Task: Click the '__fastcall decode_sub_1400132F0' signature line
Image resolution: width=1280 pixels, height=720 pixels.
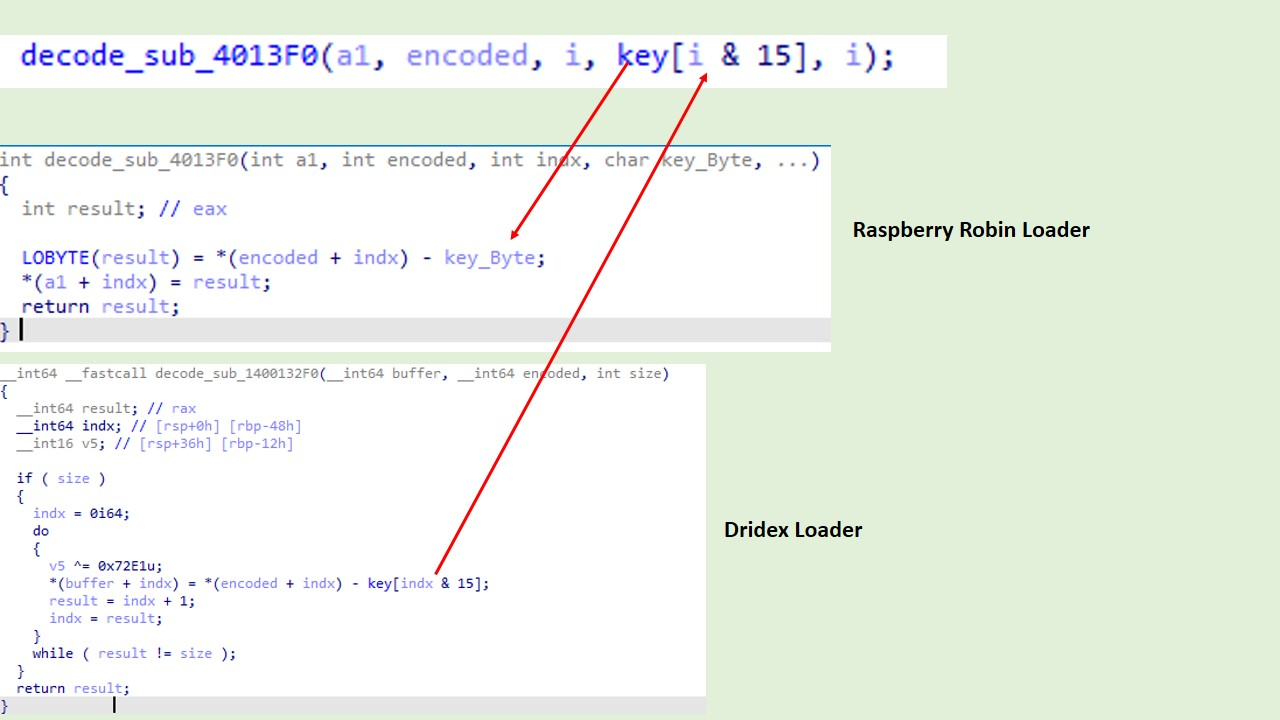Action: point(335,374)
